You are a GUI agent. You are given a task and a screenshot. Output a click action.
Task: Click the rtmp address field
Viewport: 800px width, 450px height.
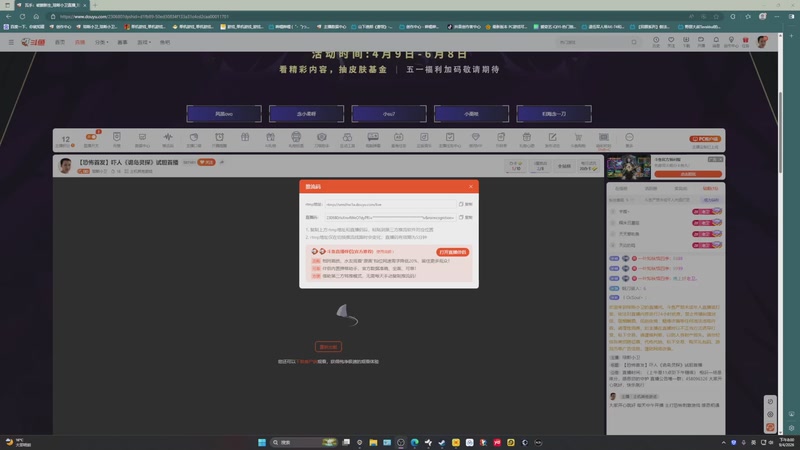click(390, 204)
